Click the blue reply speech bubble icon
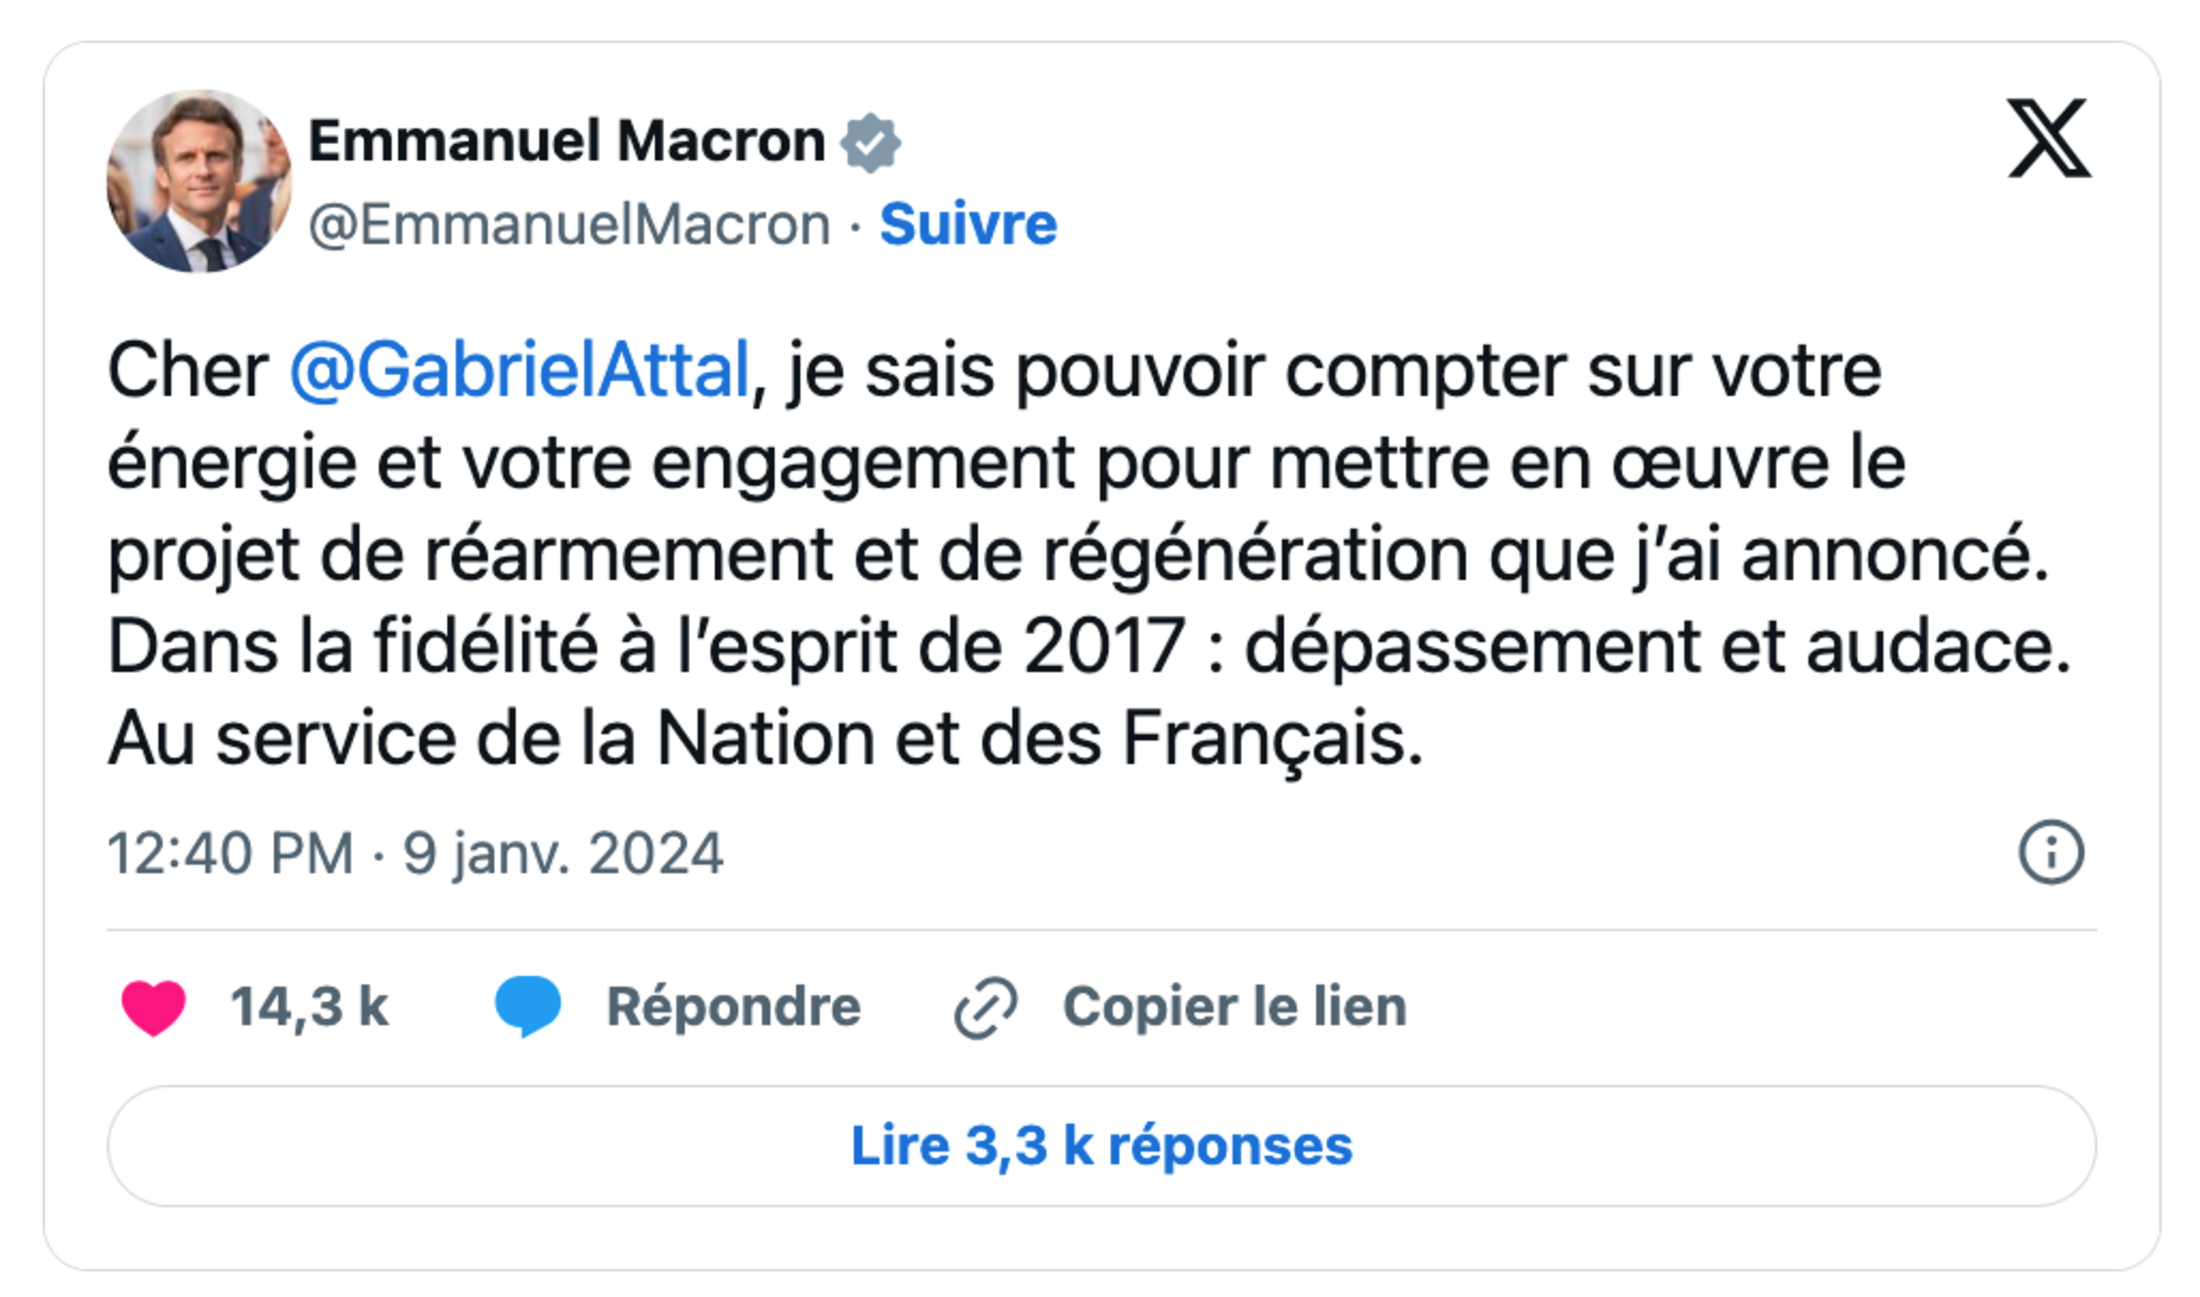Image resolution: width=2200 pixels, height=1297 pixels. tap(528, 1005)
